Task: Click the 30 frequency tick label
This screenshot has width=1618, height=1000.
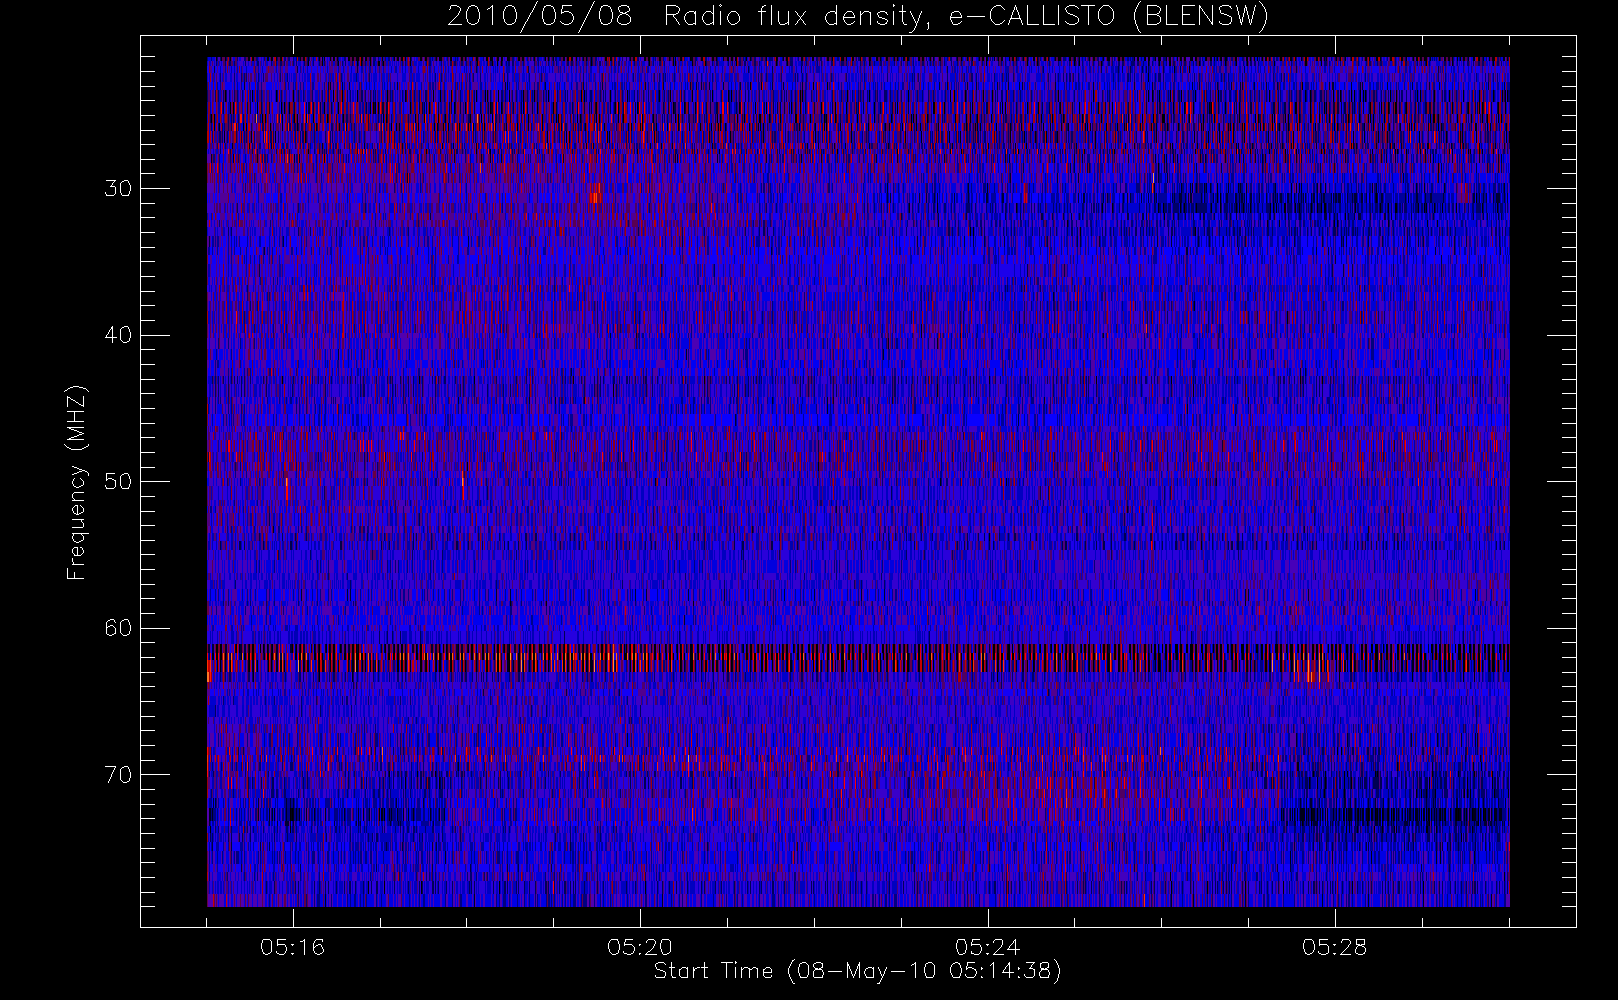Action: (118, 189)
